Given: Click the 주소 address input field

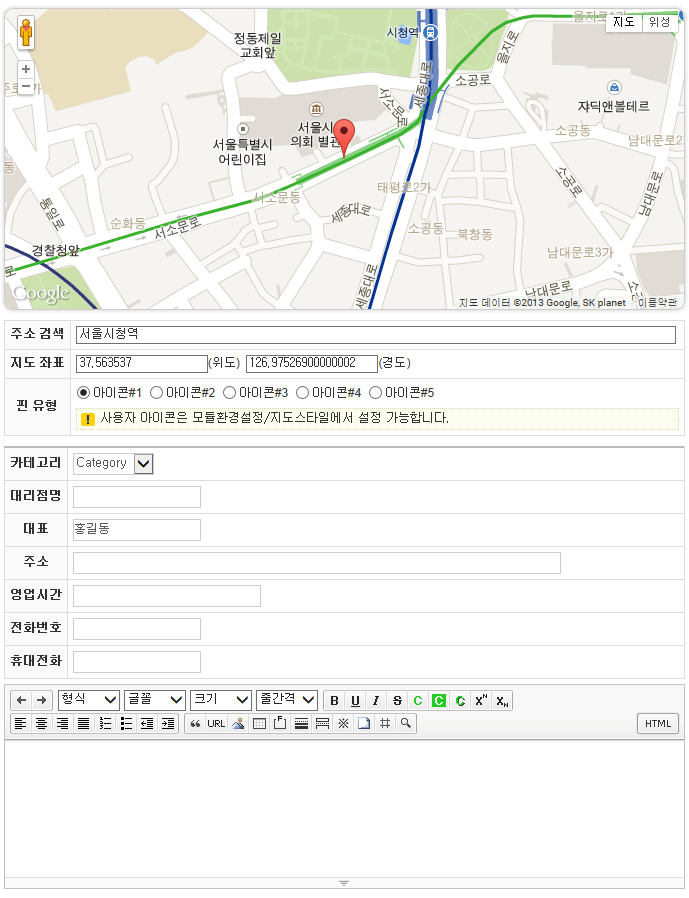Looking at the screenshot, I should point(317,563).
